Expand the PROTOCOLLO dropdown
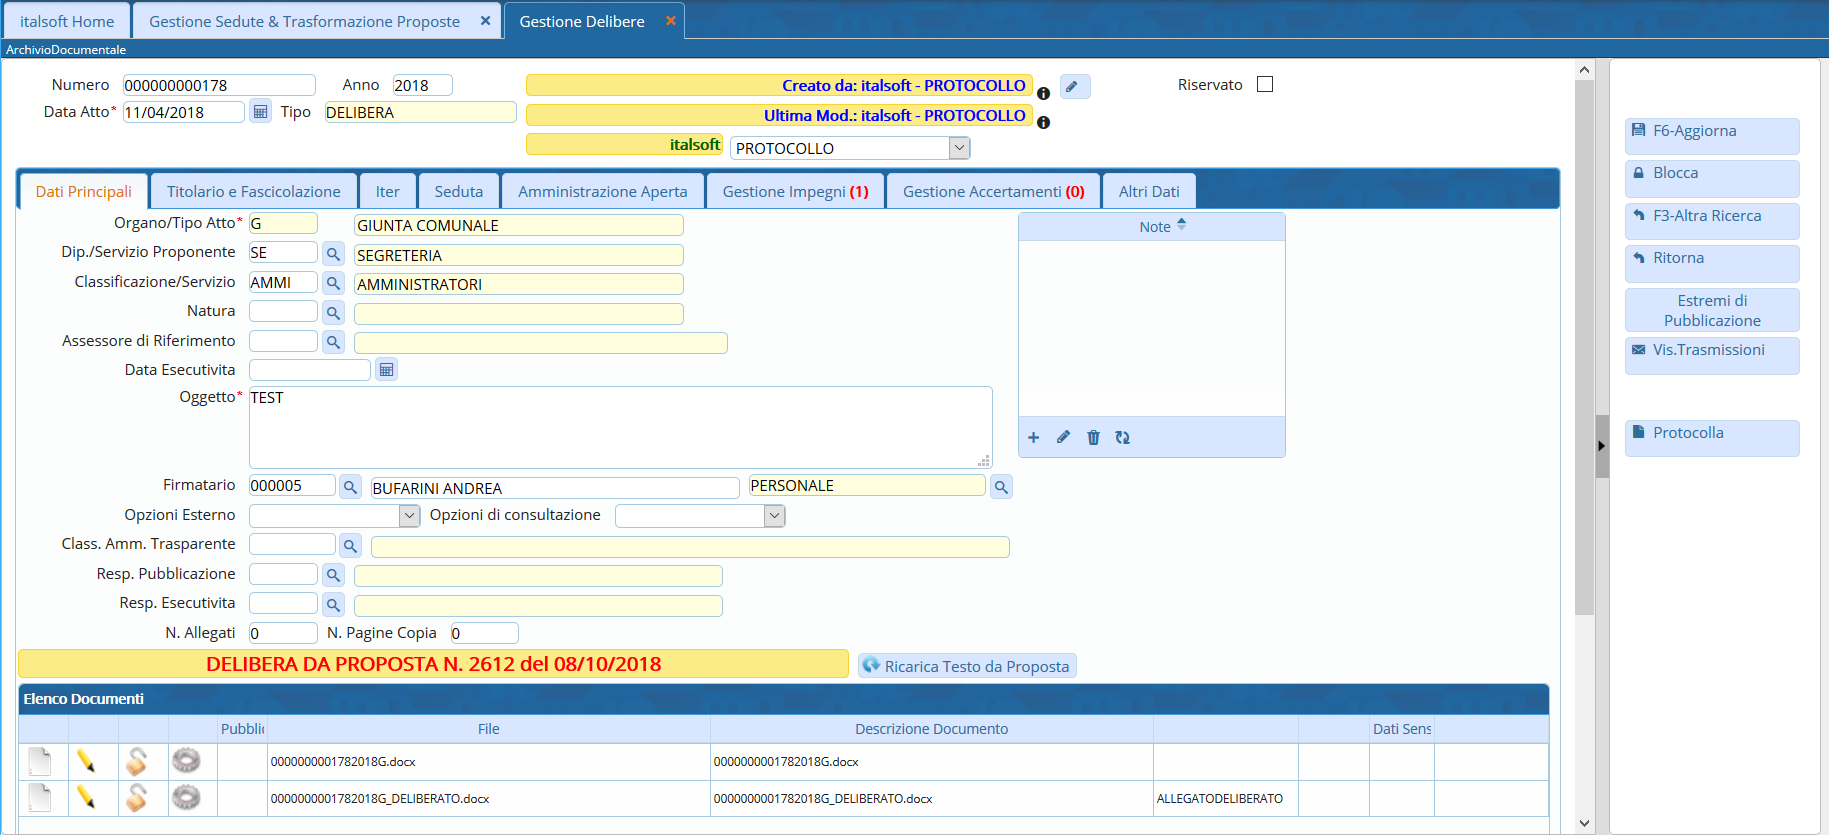This screenshot has height=835, width=1829. coord(959,148)
